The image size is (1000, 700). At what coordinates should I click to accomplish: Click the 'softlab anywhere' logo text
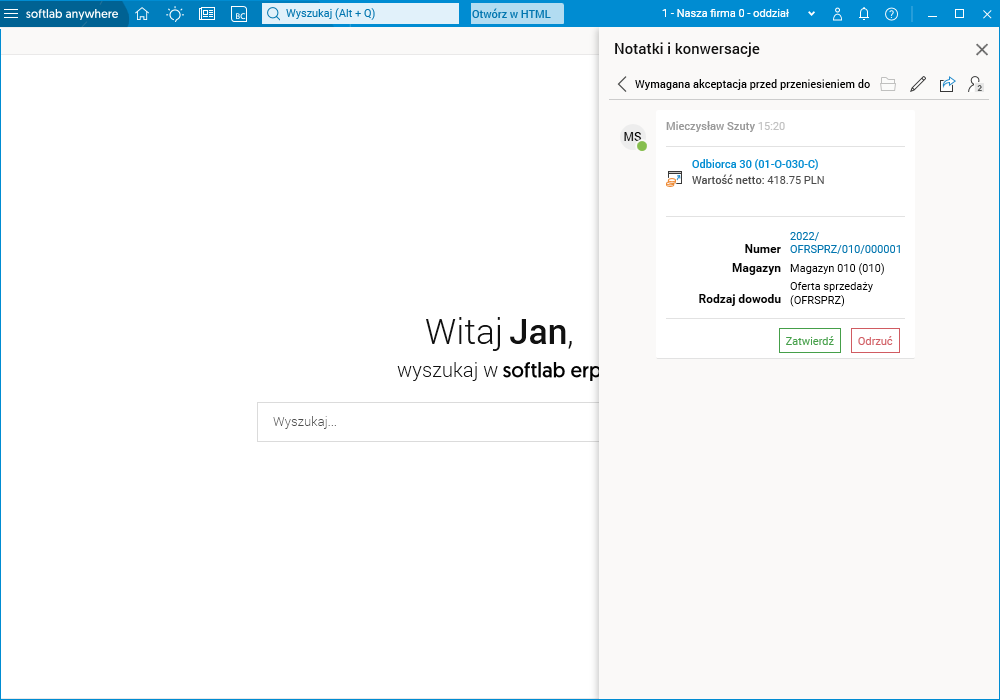(71, 13)
